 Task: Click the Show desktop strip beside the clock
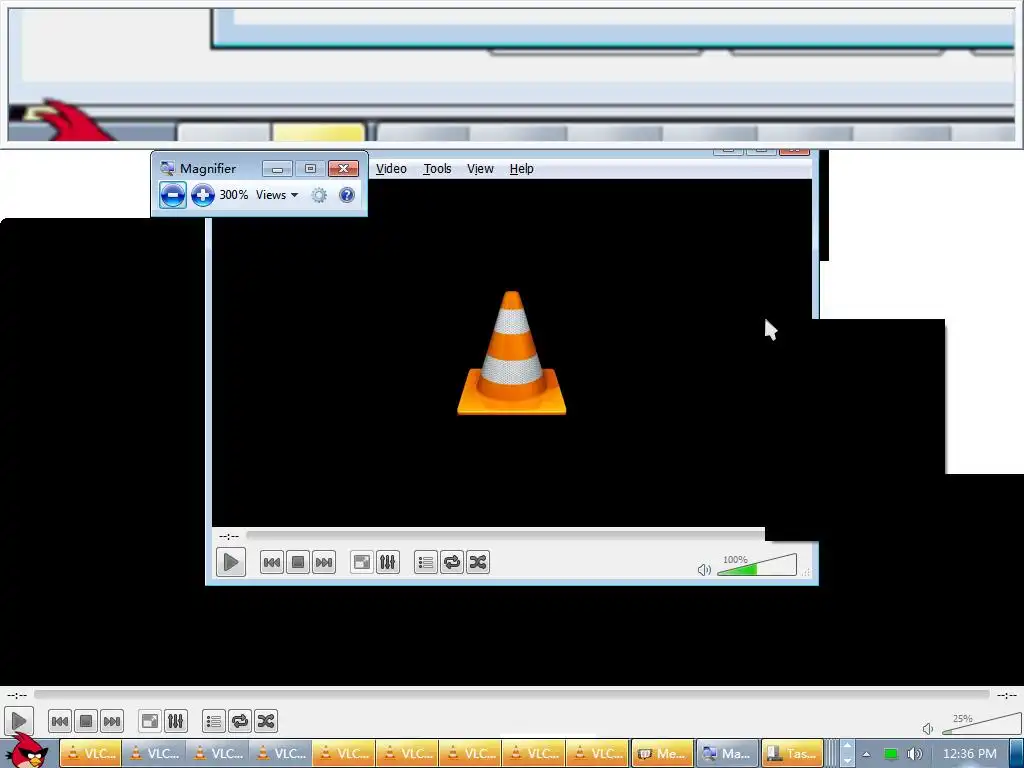click(x=1016, y=754)
